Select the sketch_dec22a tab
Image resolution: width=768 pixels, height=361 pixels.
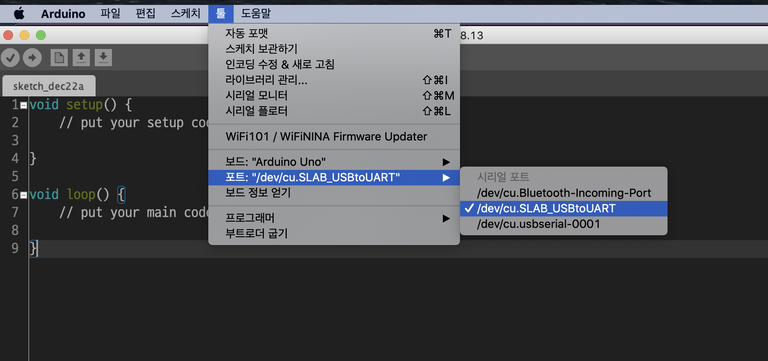(48, 87)
